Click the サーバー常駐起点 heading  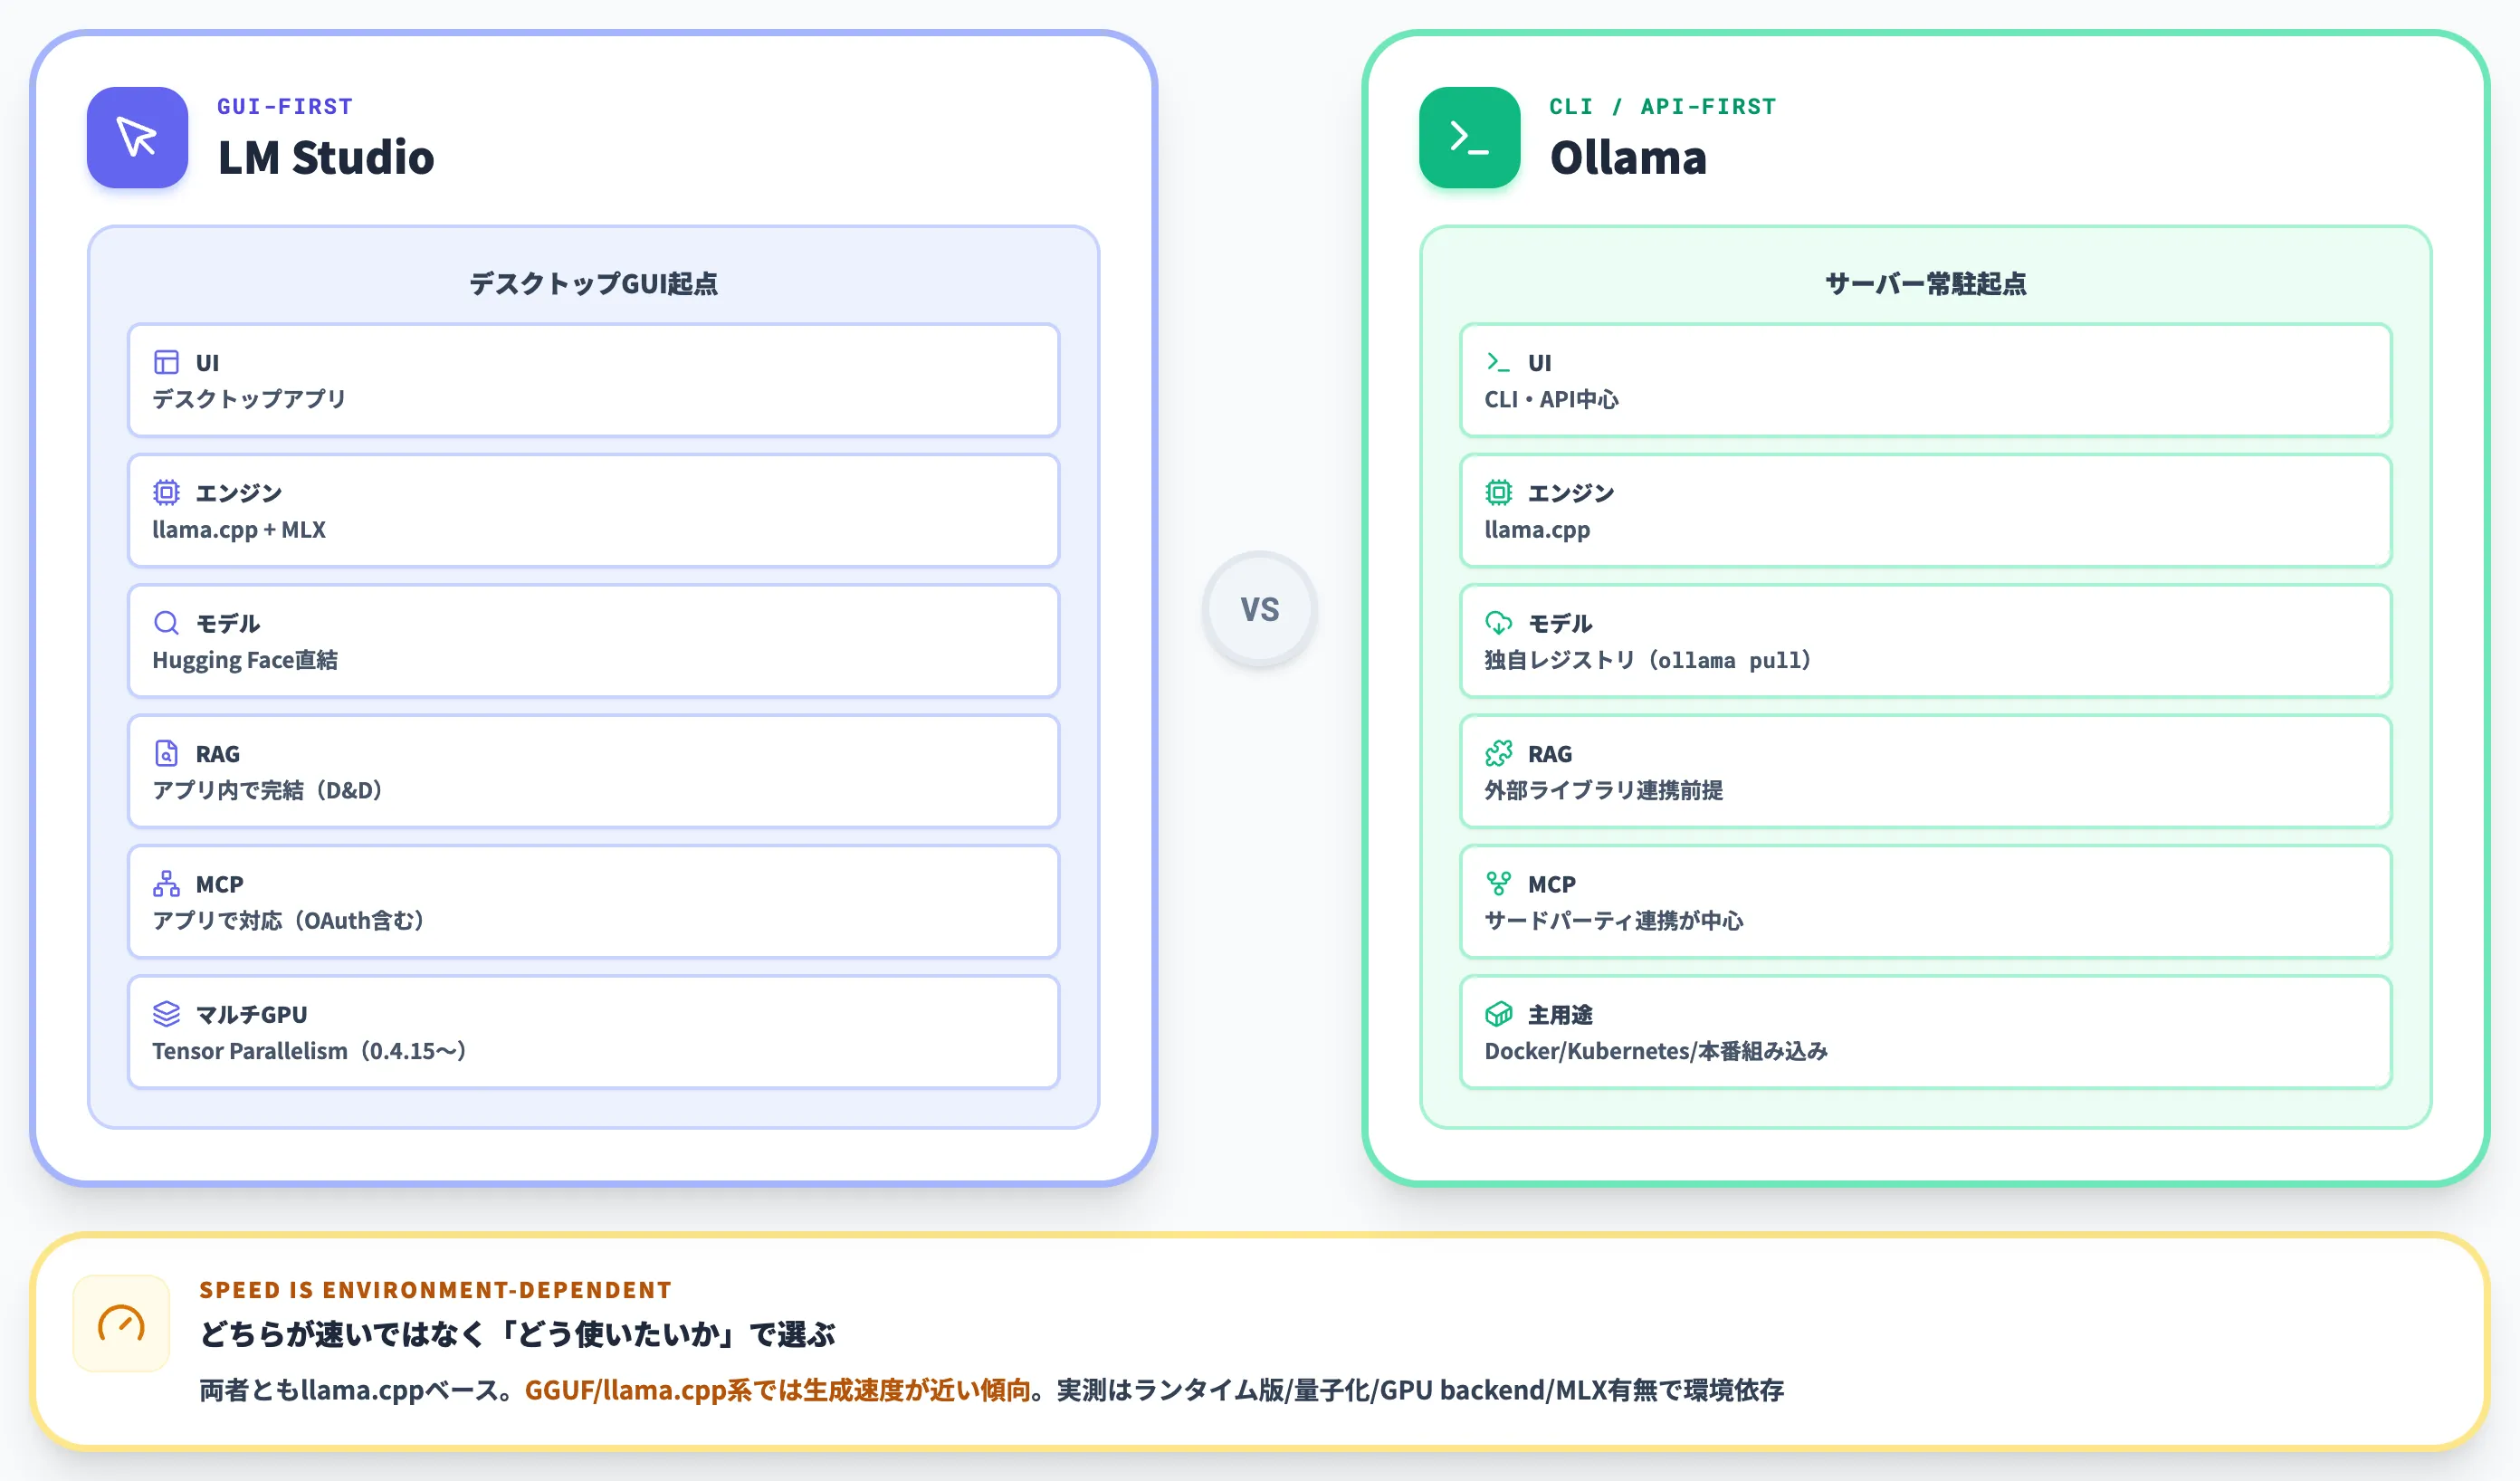pyautogui.click(x=1925, y=283)
